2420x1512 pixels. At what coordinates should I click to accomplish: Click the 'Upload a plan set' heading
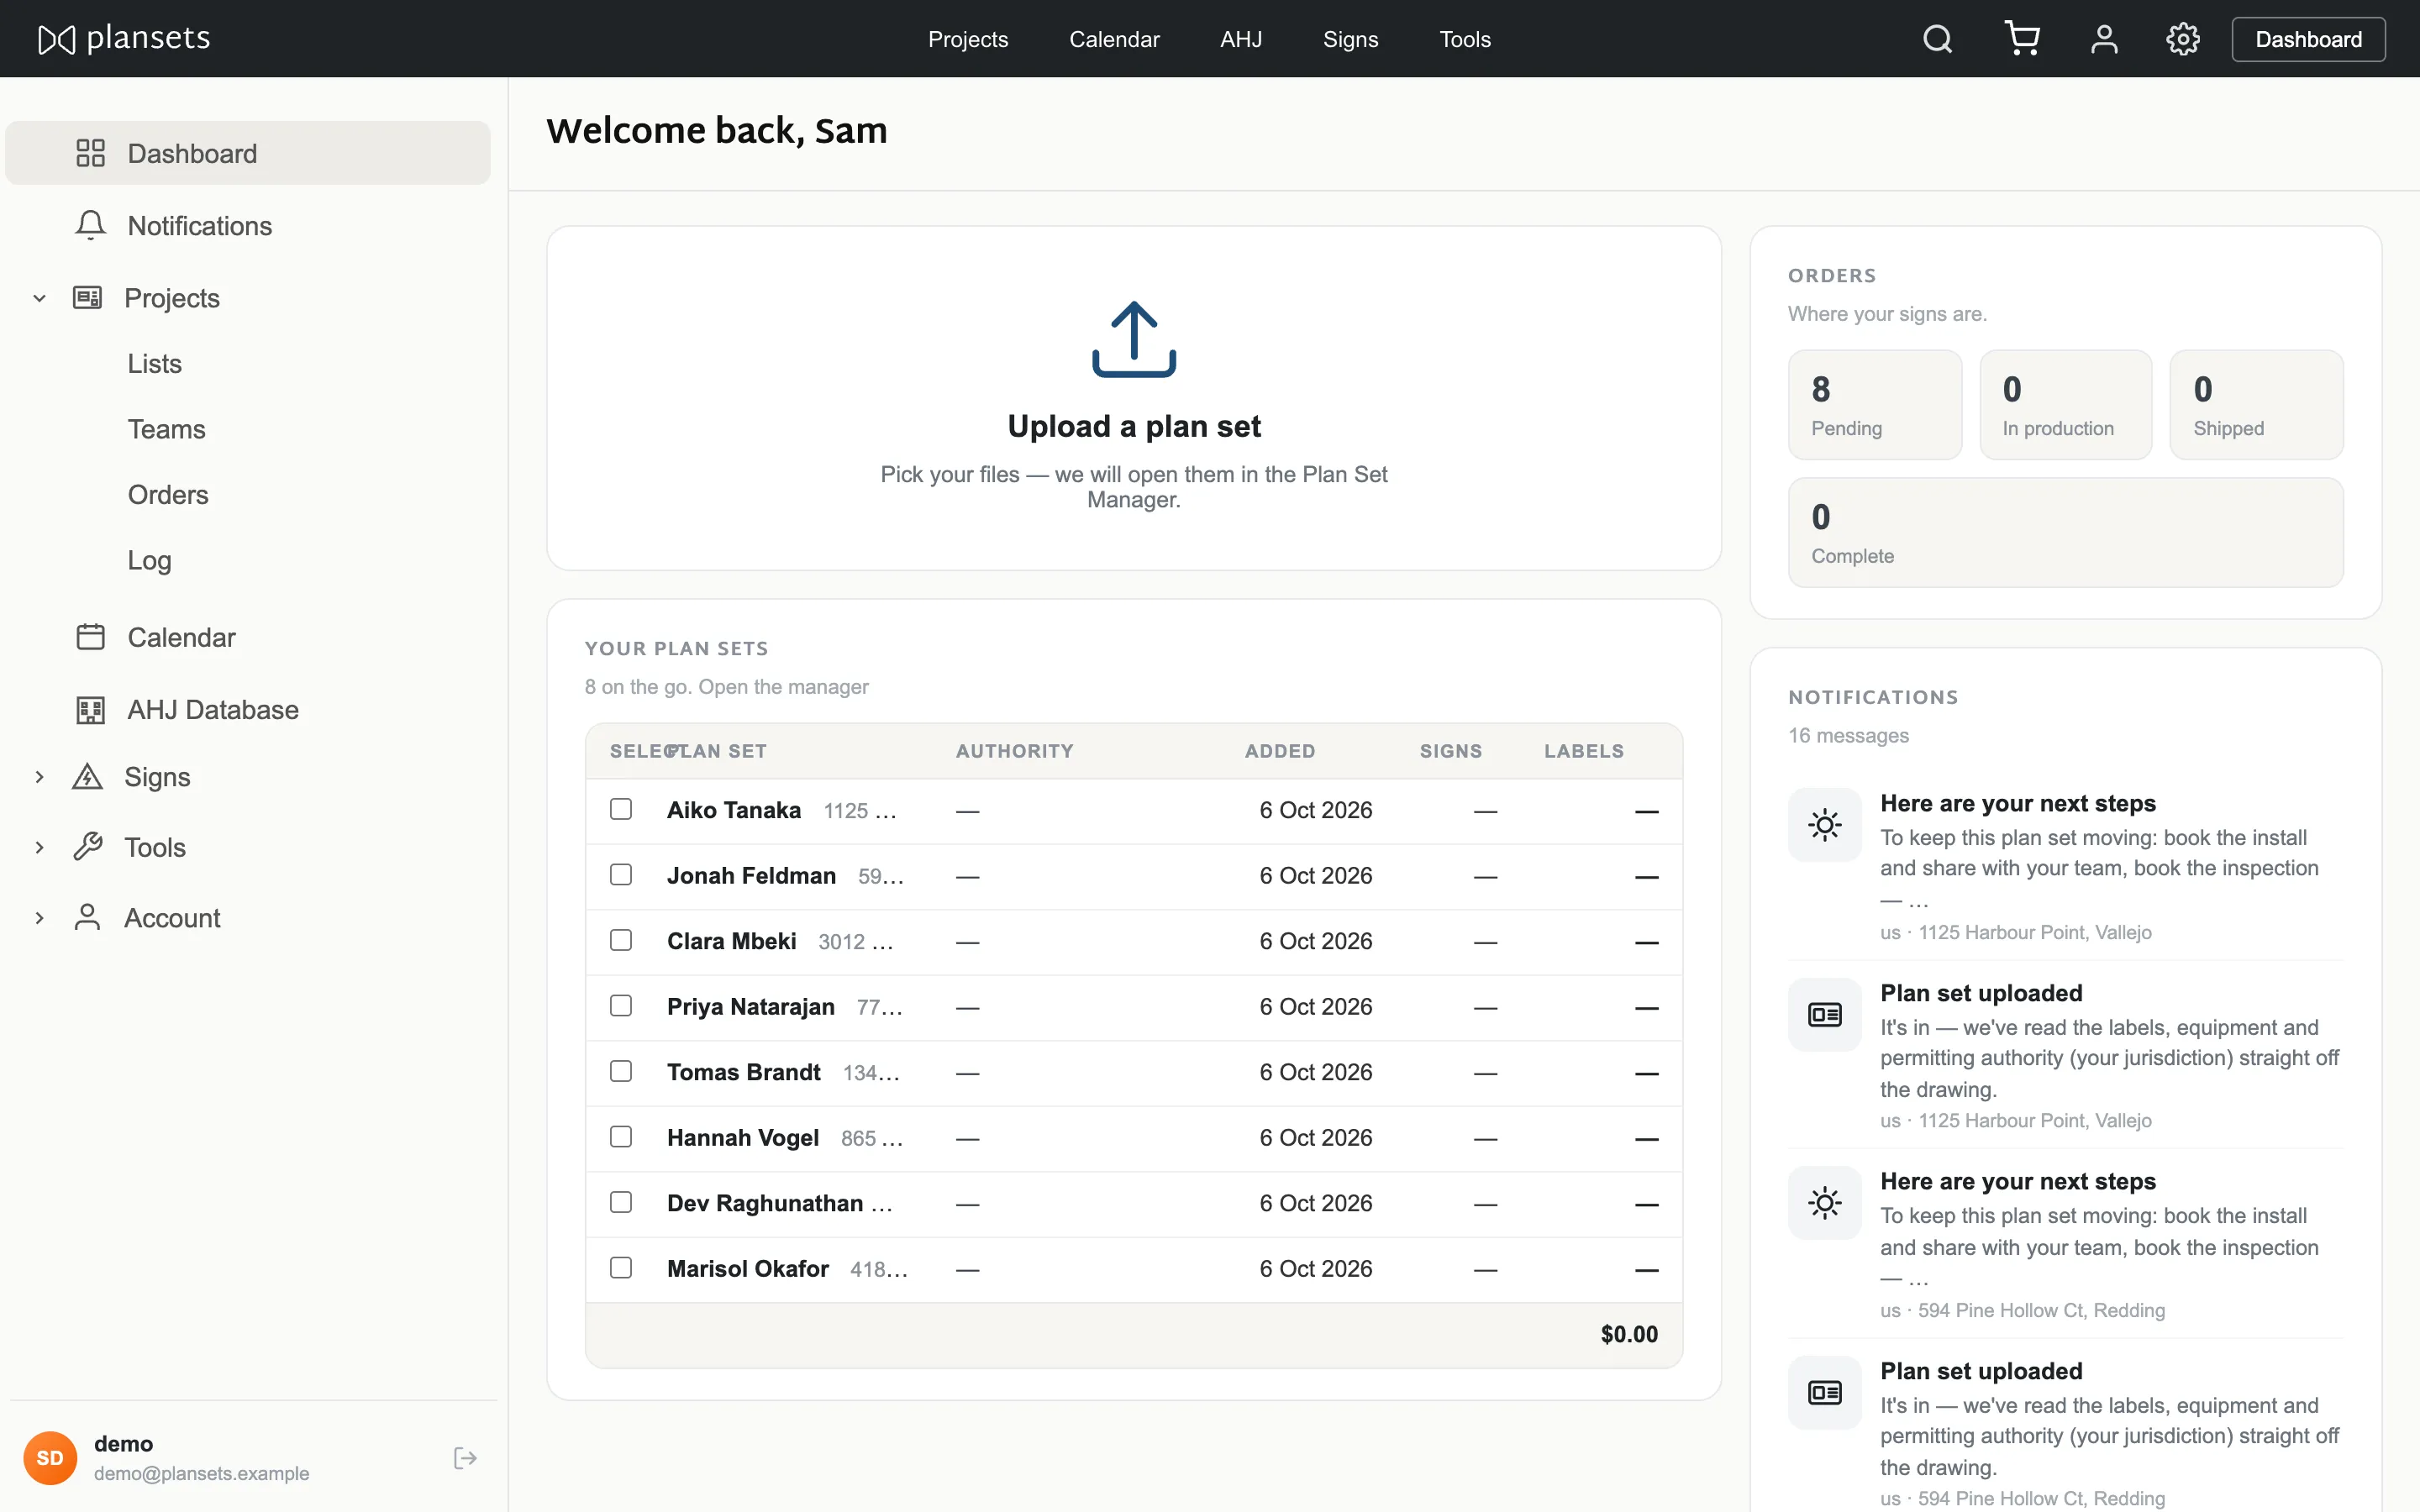click(x=1134, y=426)
